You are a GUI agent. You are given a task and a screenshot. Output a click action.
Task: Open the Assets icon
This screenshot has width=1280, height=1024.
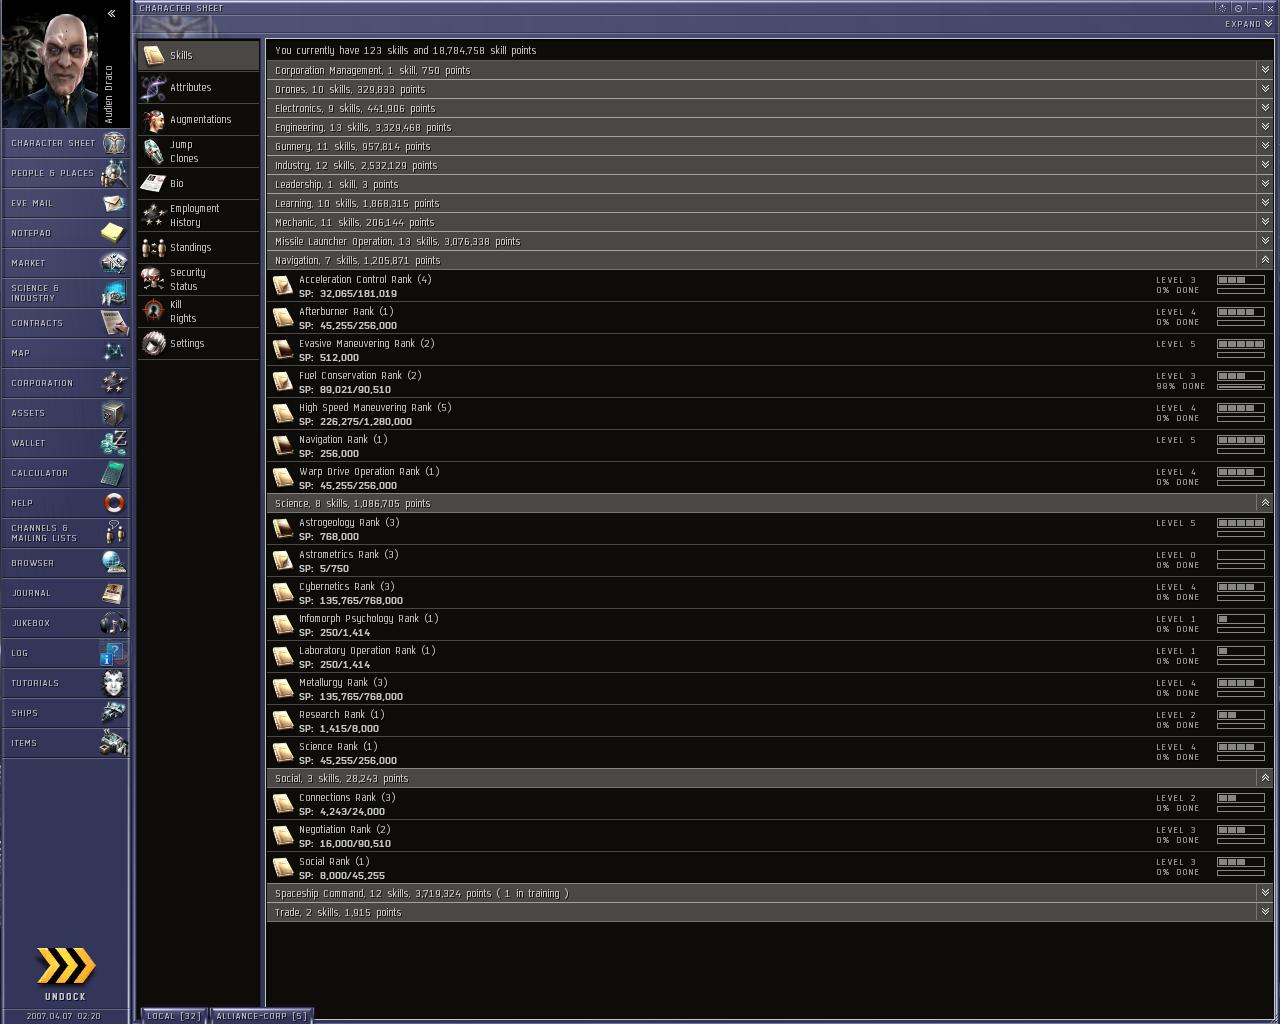coord(114,413)
